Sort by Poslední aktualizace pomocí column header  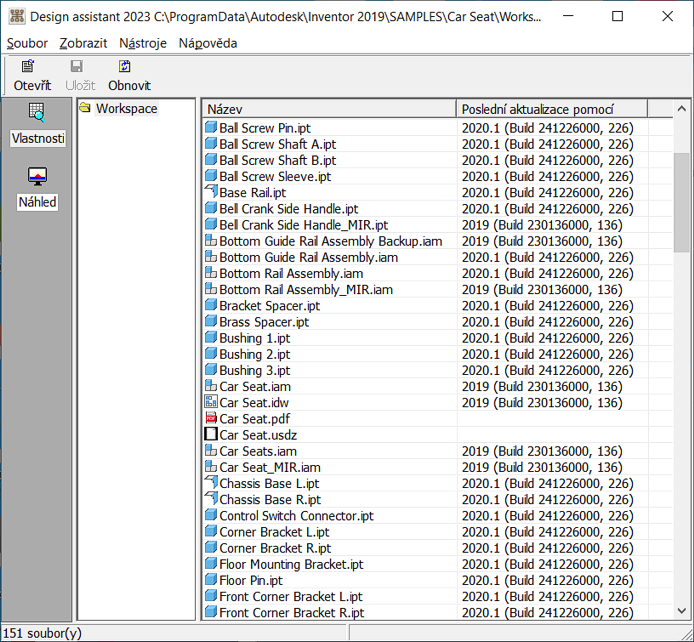pos(552,108)
